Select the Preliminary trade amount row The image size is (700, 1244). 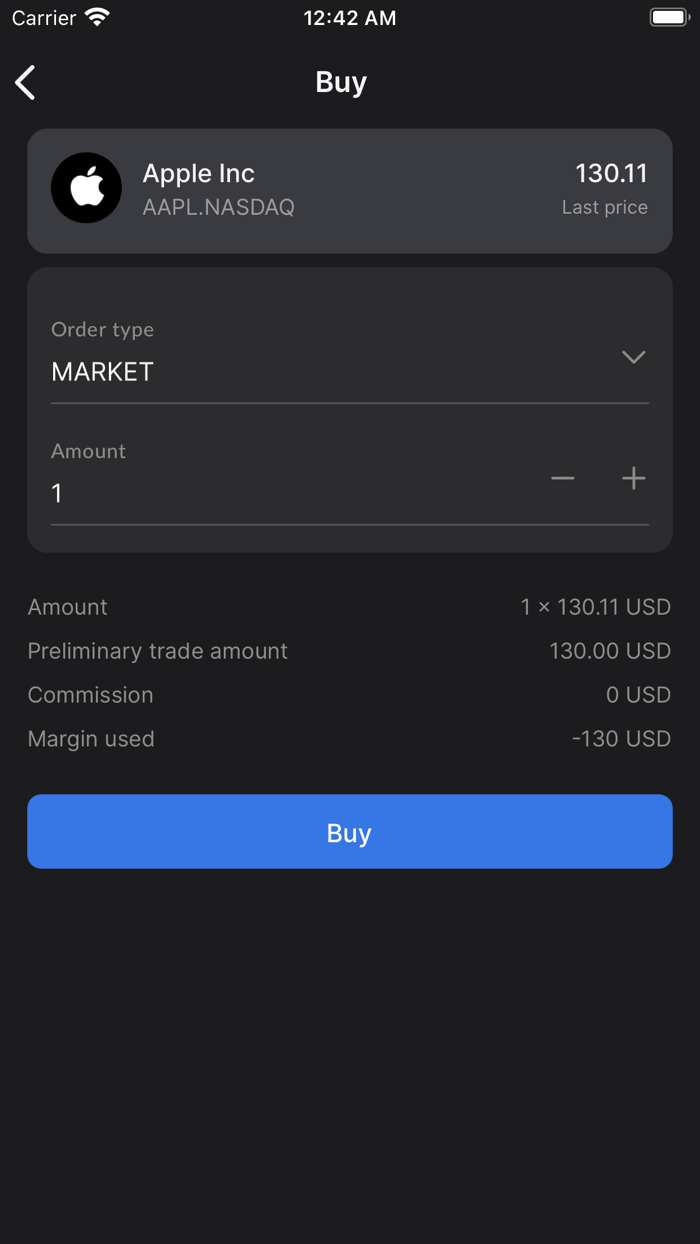coord(350,651)
